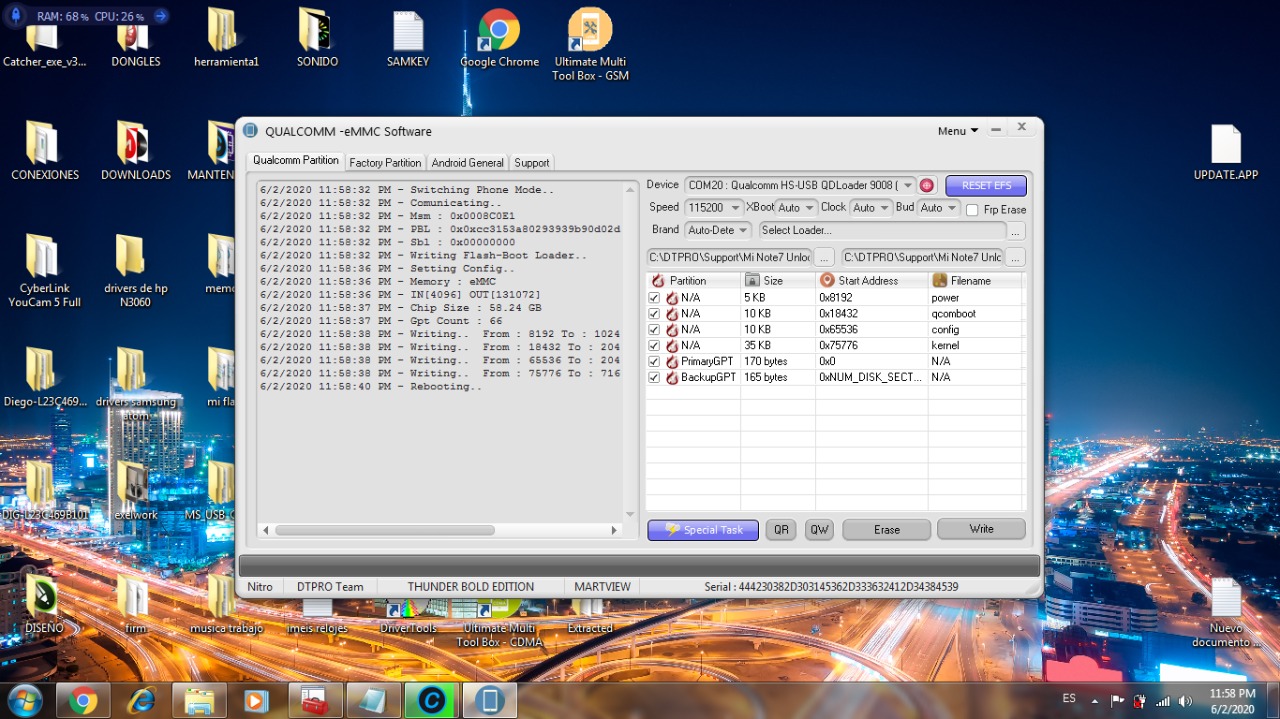Click the flame icon in Partition column header

pyautogui.click(x=658, y=281)
